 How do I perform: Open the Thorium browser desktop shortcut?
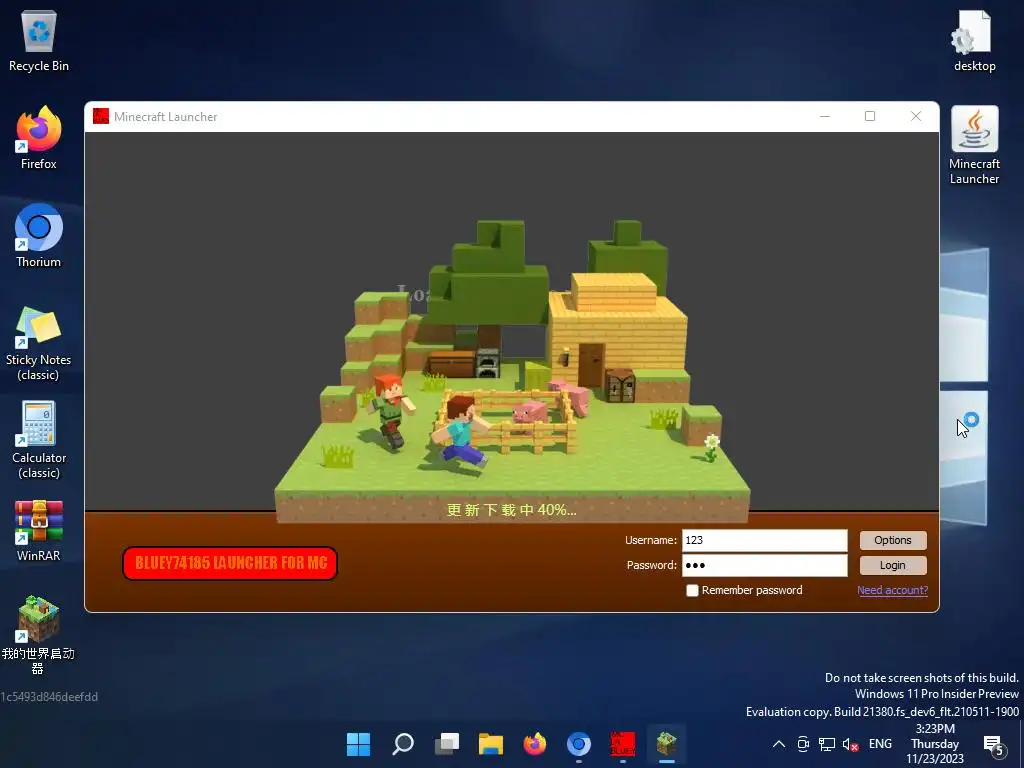[39, 236]
